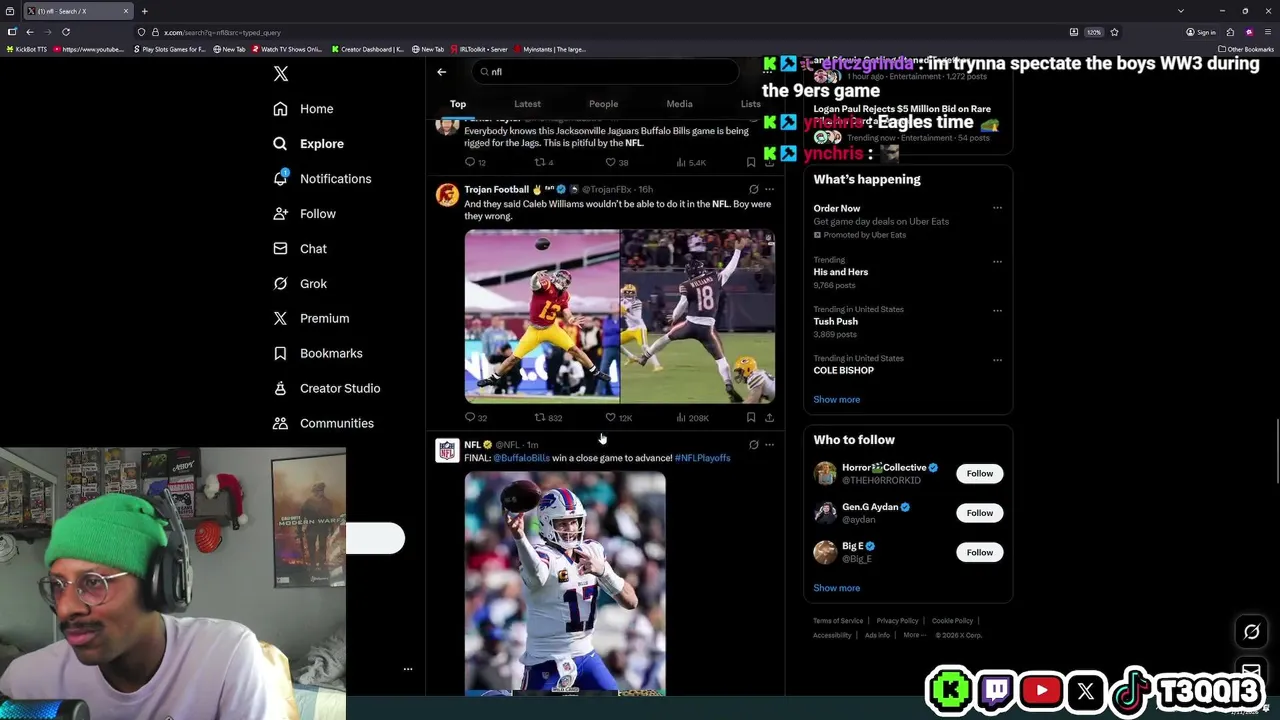The height and width of the screenshot is (720, 1280).
Task: Reply to the Trojan Football post
Action: (x=476, y=418)
